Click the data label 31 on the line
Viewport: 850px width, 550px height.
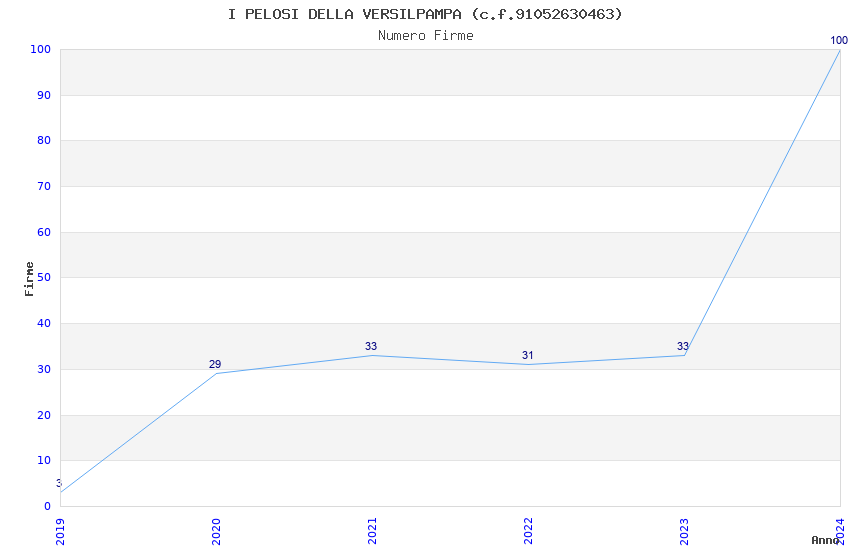tap(528, 356)
